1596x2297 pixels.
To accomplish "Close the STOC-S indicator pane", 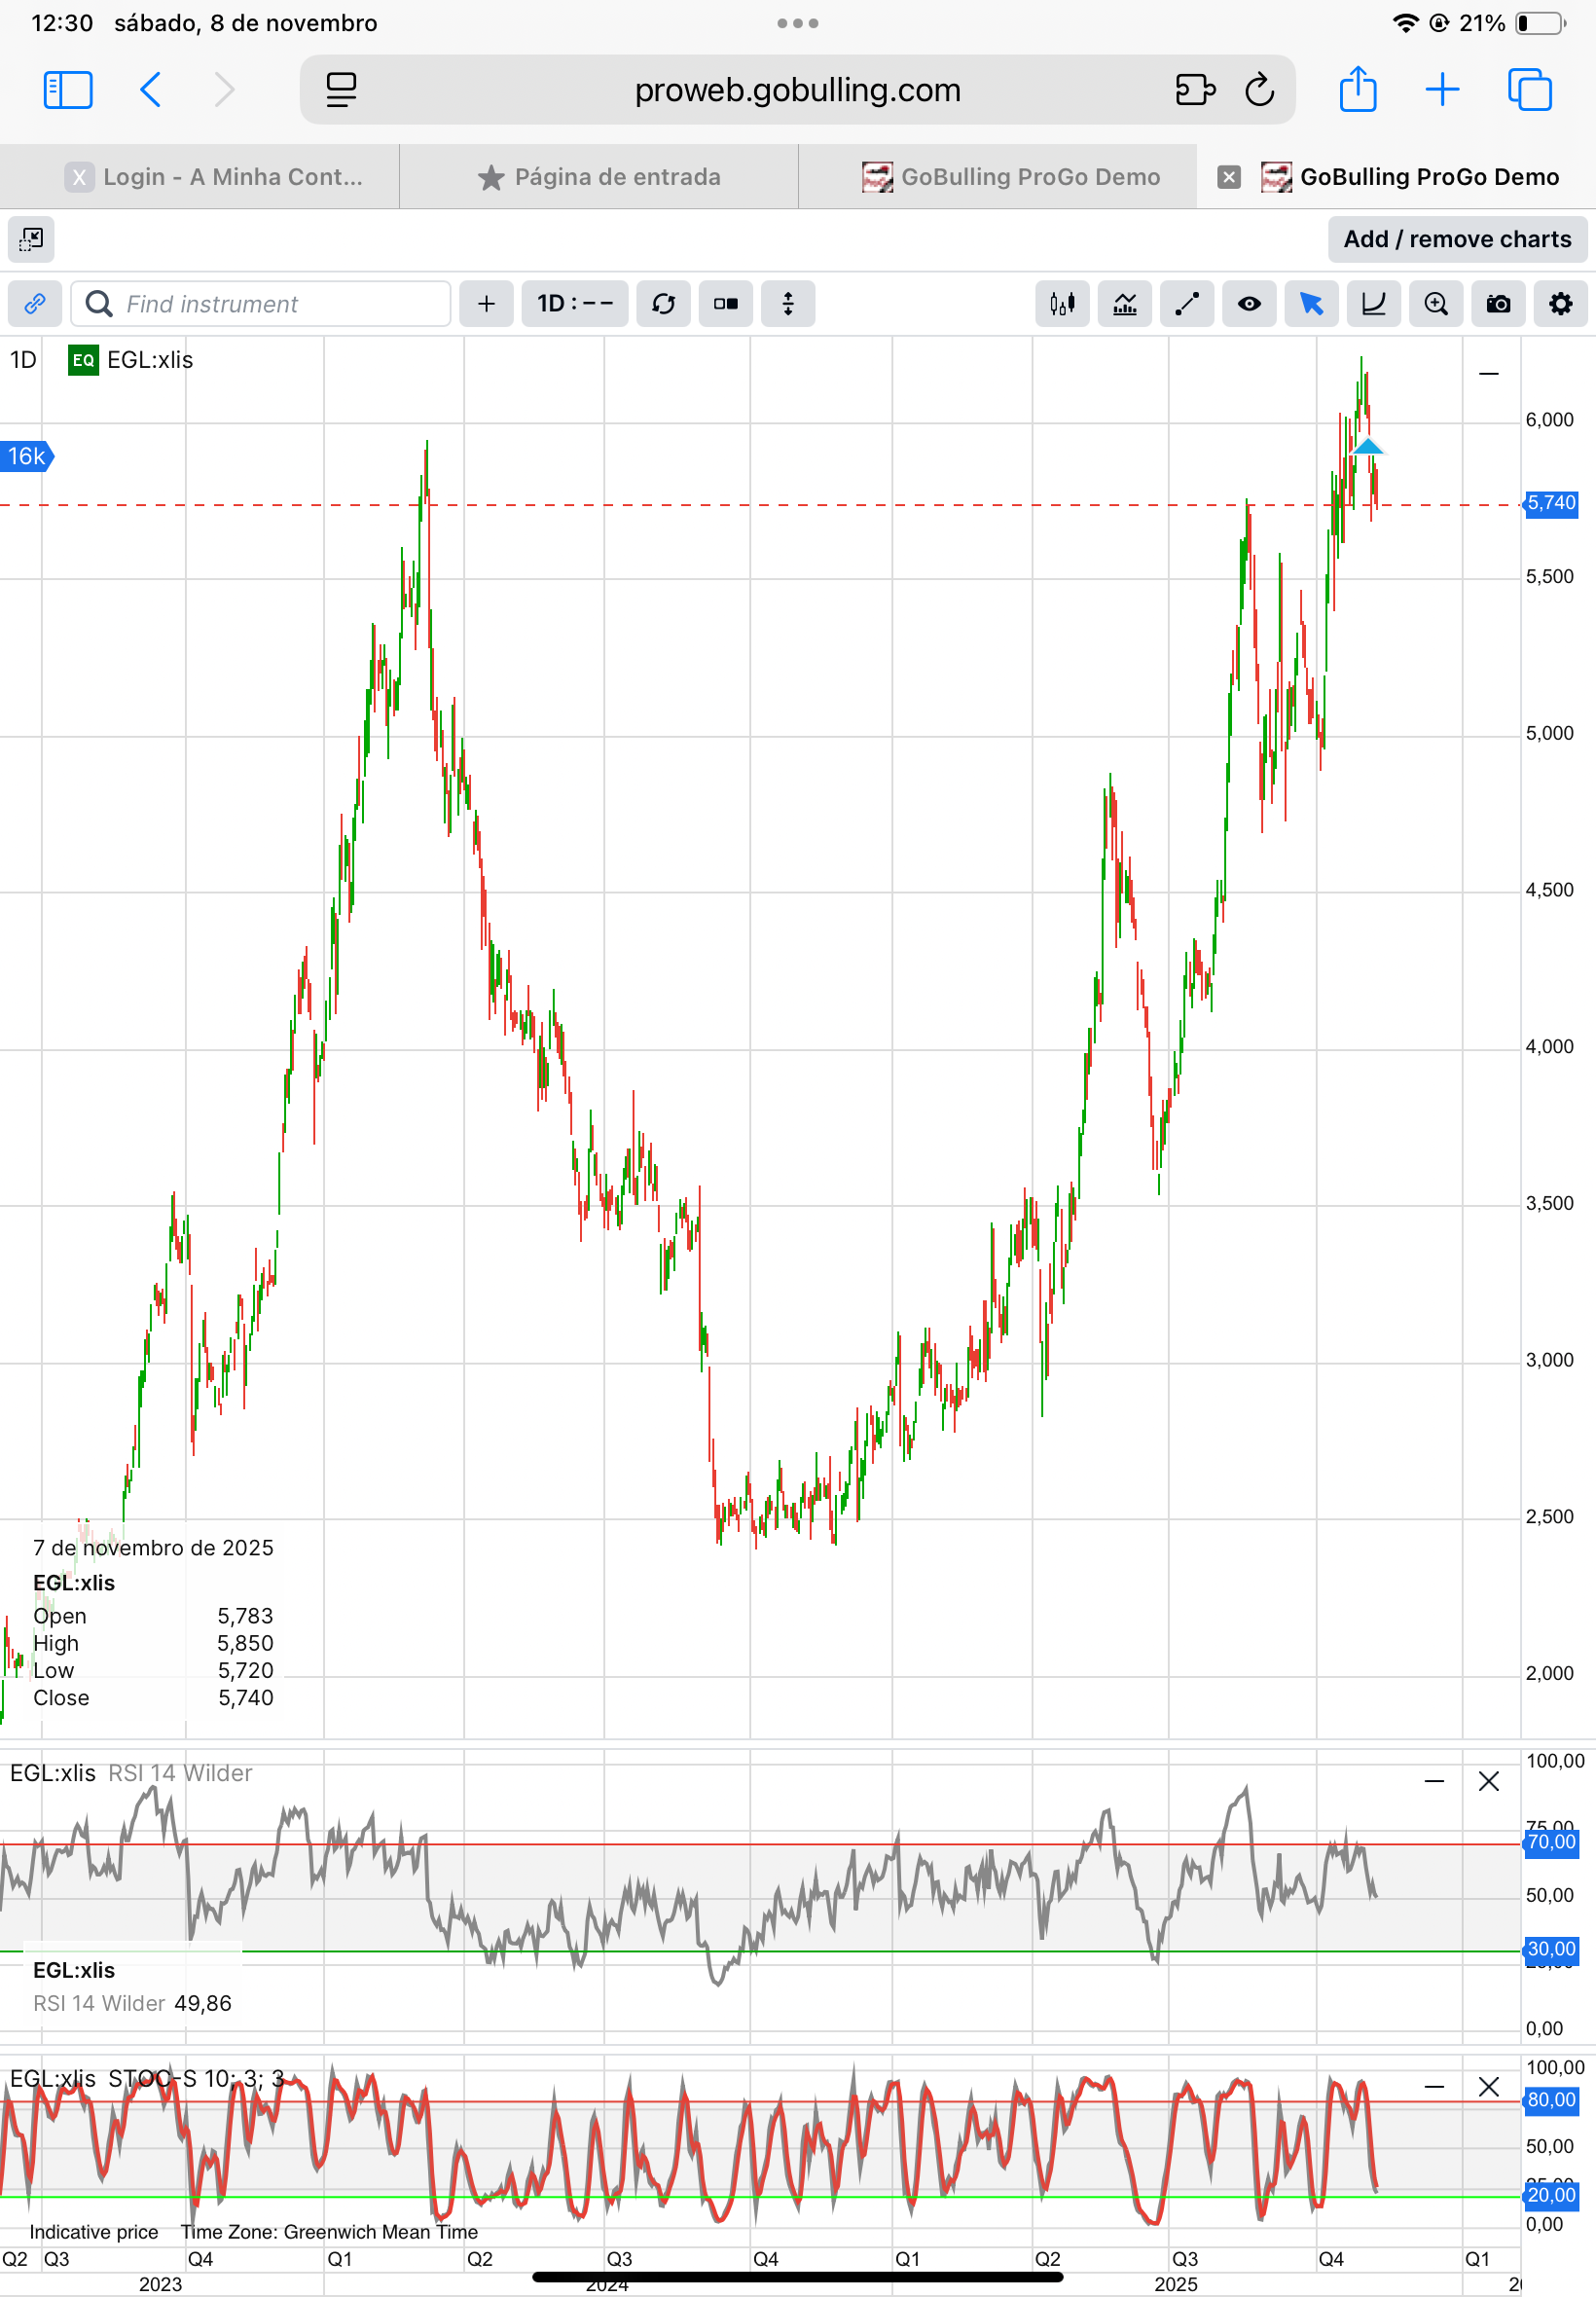I will coord(1489,2087).
